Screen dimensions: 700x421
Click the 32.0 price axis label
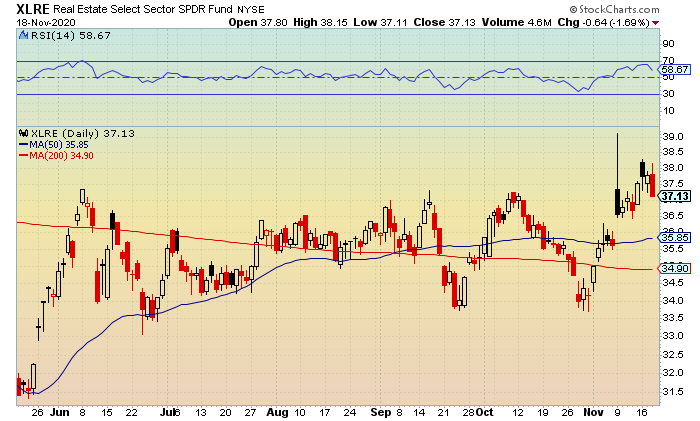point(672,373)
